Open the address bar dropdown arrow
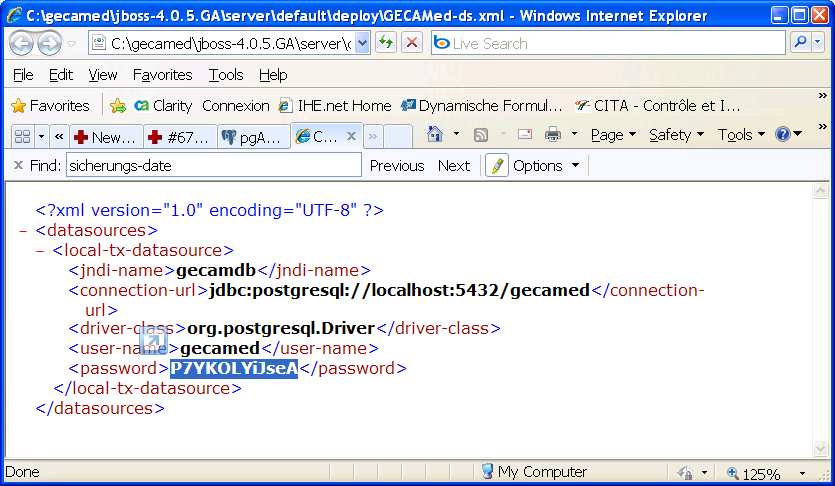Viewport: 835px width, 486px height. tap(362, 43)
